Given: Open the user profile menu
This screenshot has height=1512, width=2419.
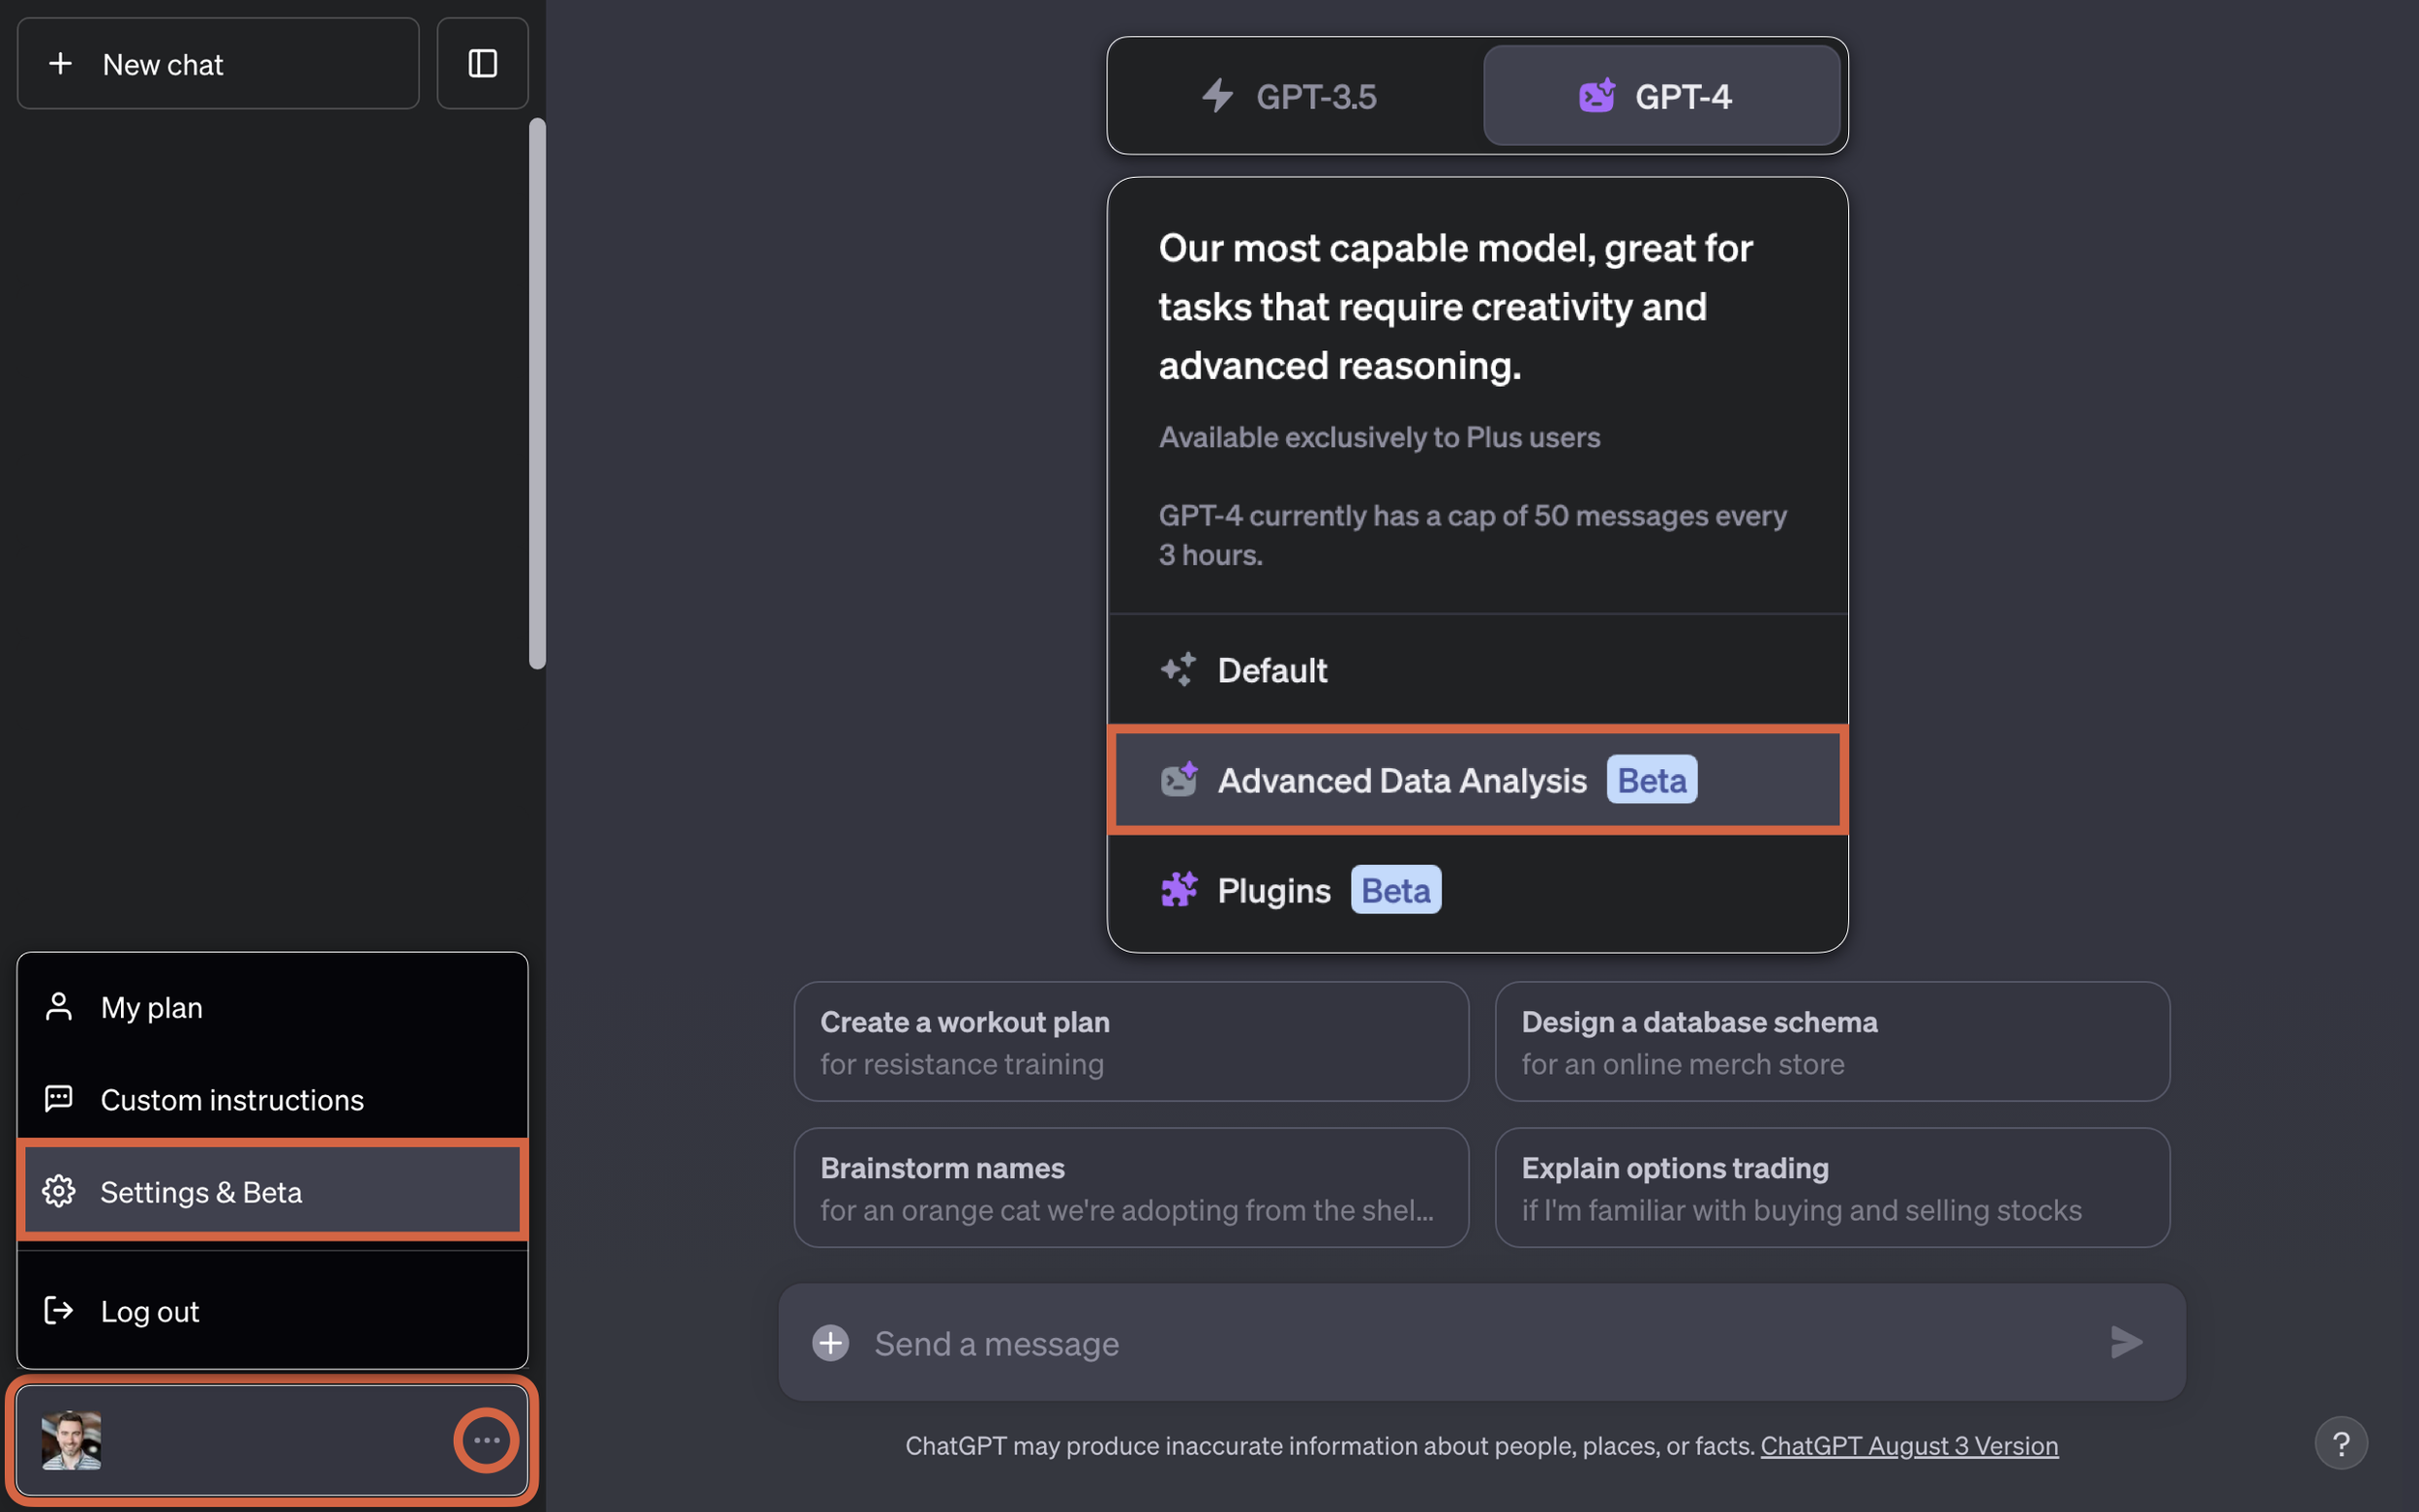Looking at the screenshot, I should point(486,1440).
